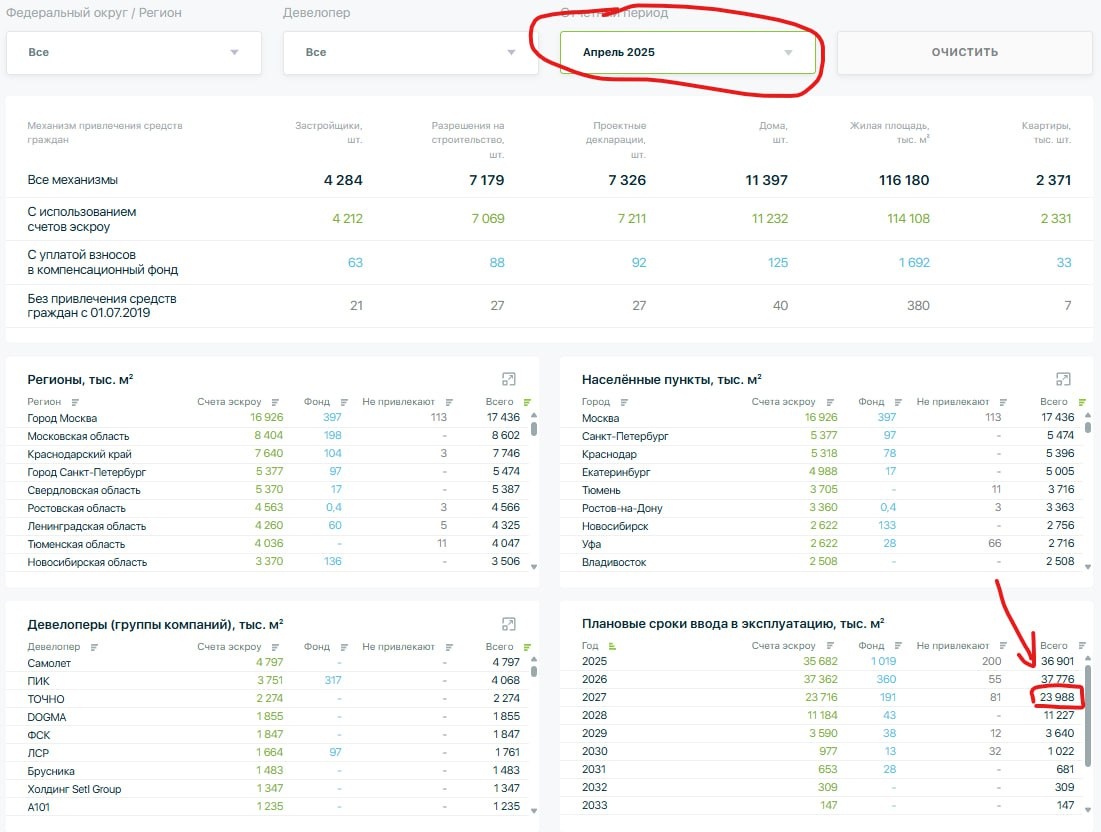
Task: Sort Населённые пункты by Фонд column
Action: 898,402
